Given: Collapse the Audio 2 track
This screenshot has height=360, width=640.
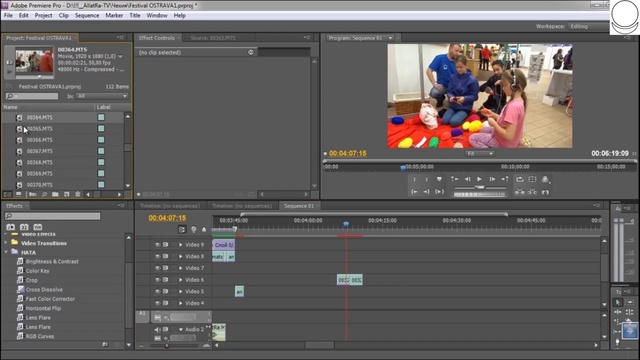Looking at the screenshot, I should pyautogui.click(x=180, y=329).
